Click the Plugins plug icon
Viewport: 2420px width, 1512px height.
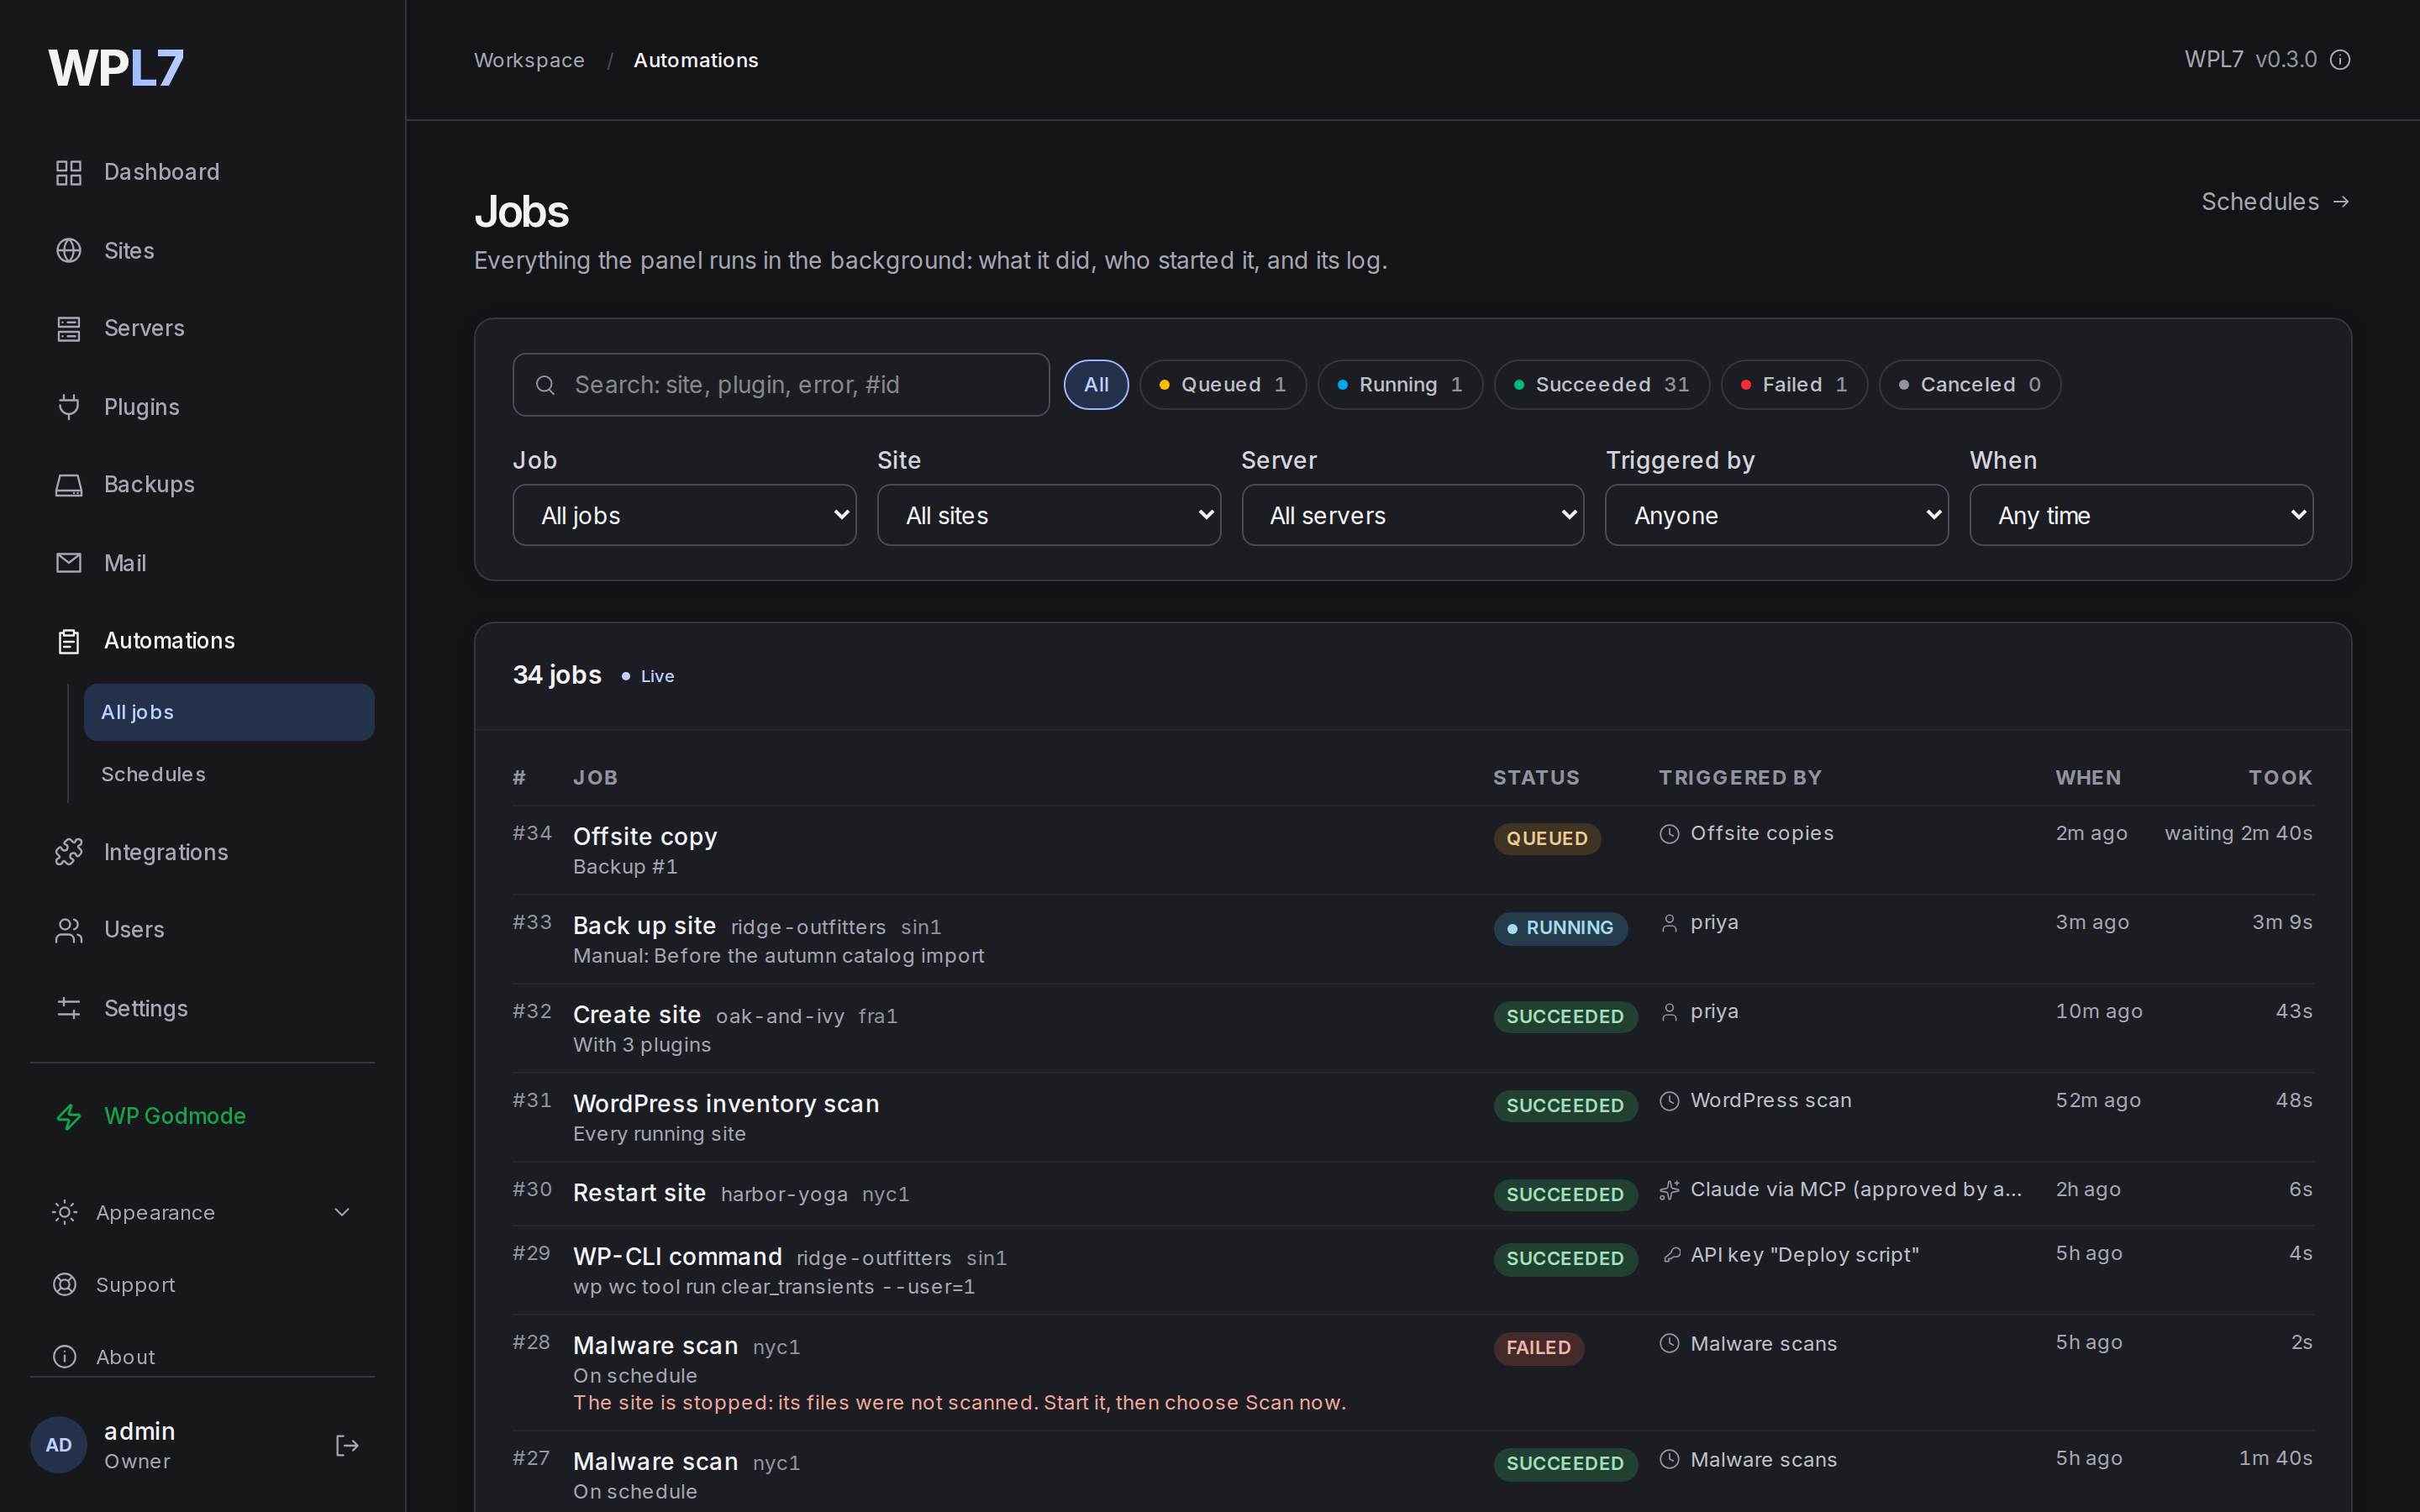[x=68, y=407]
